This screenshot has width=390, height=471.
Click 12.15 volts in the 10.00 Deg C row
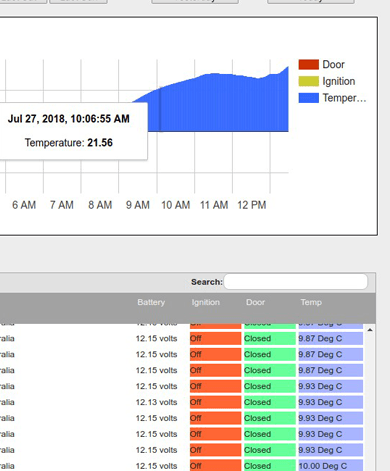156,466
